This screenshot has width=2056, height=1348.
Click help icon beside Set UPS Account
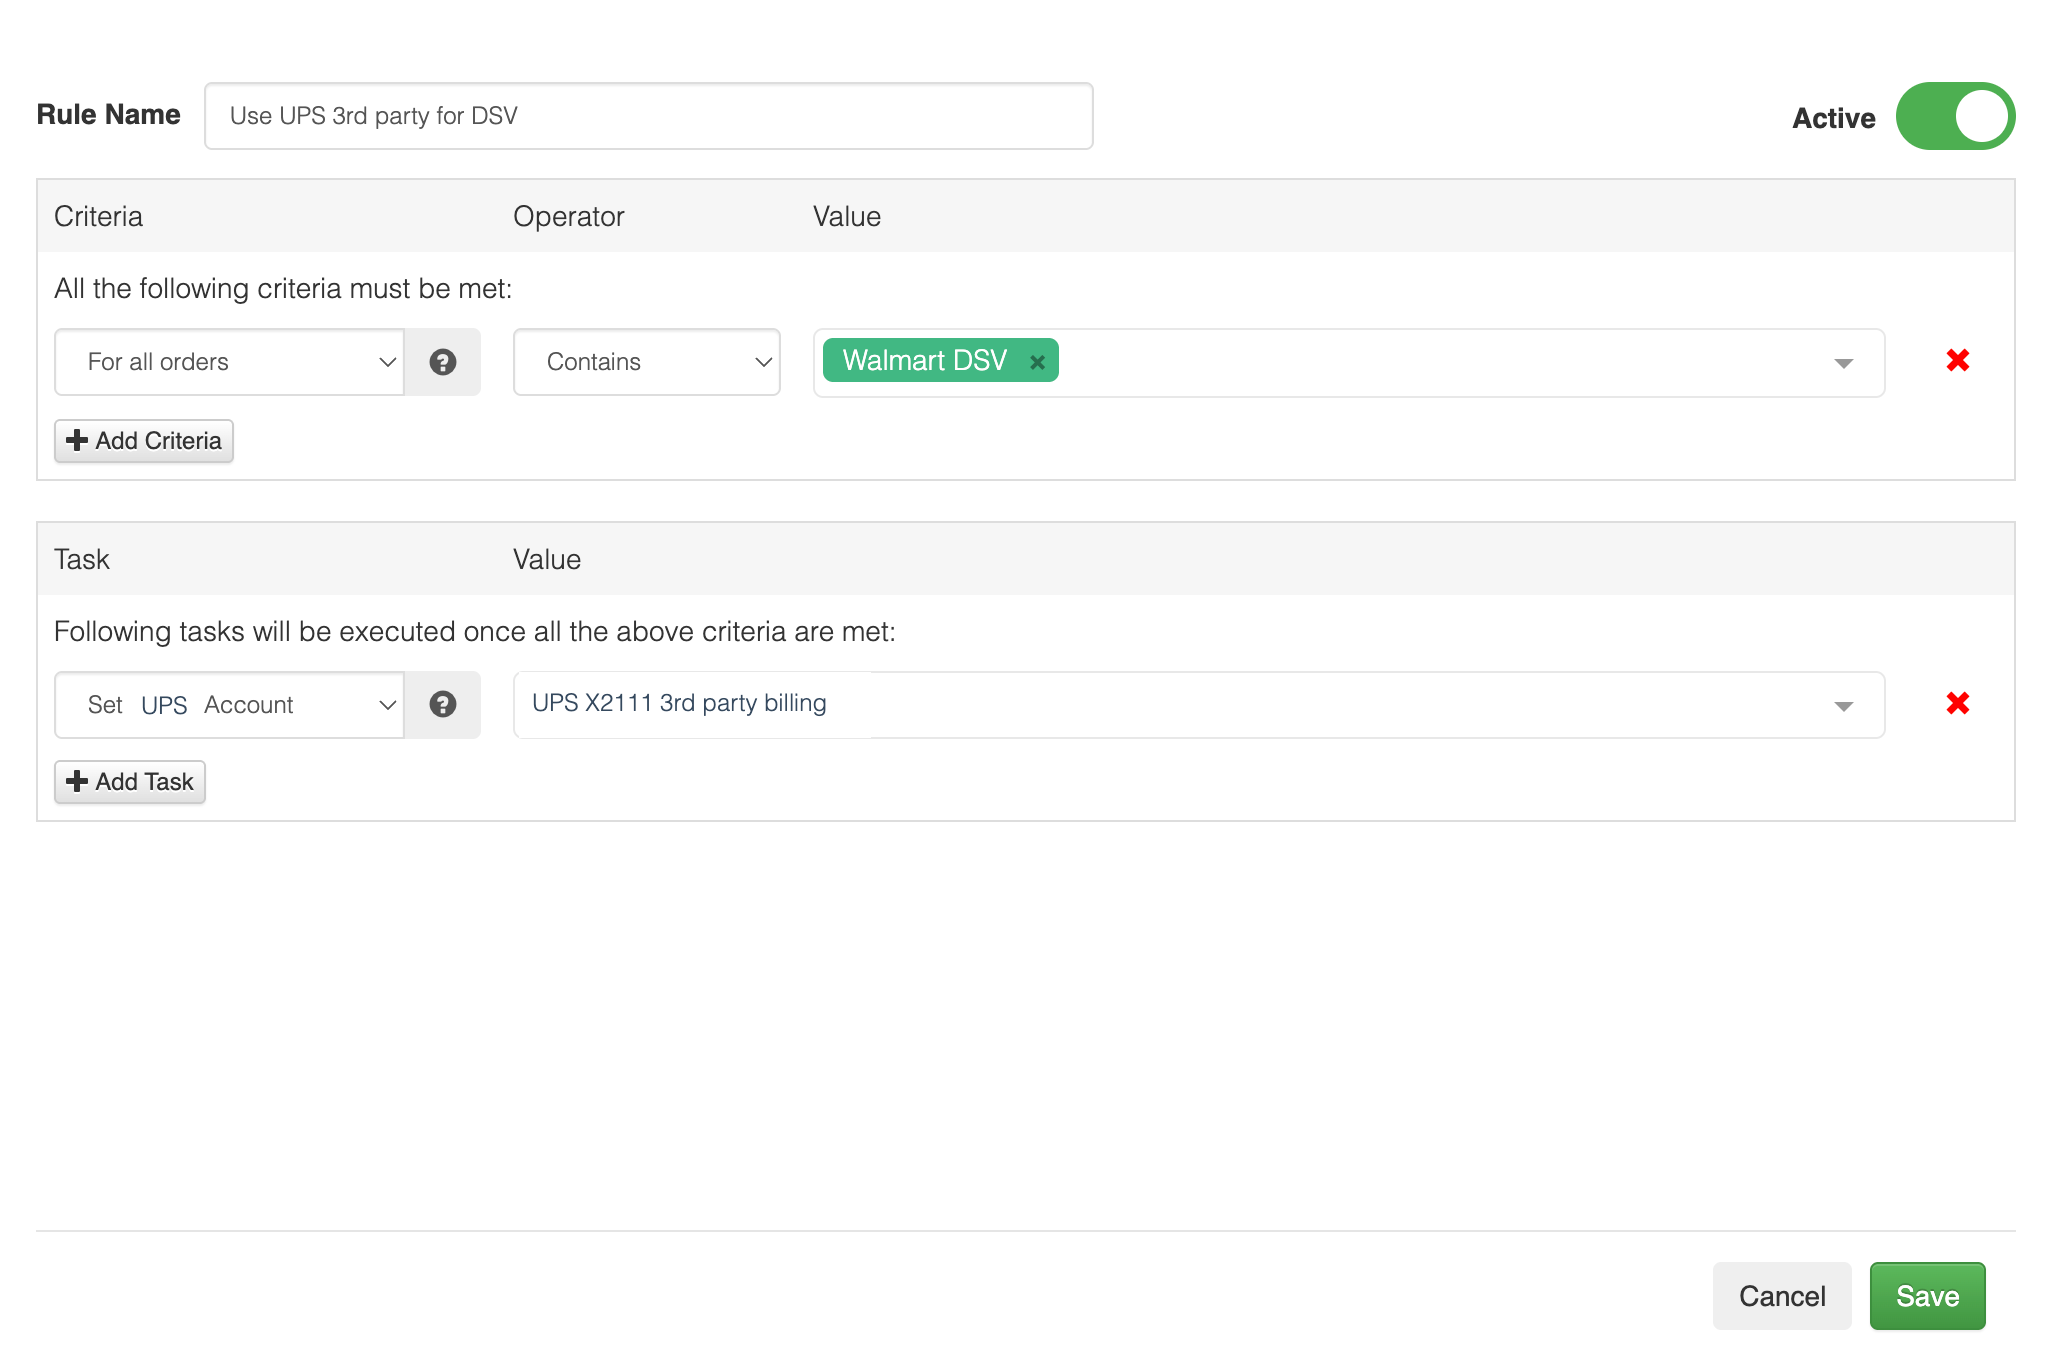click(442, 705)
